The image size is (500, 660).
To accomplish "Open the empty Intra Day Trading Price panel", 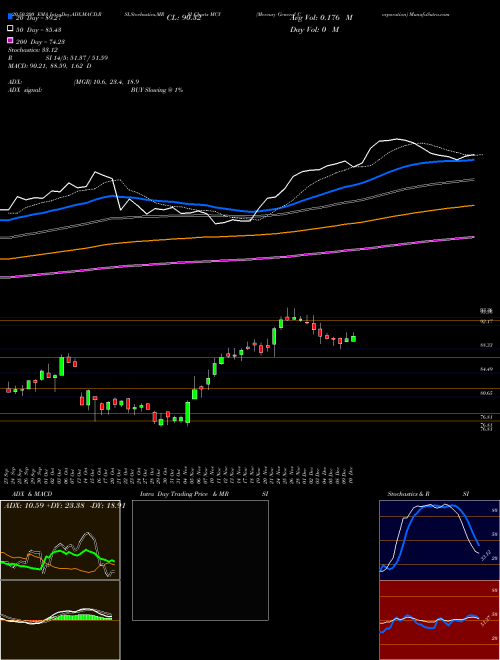I will (200, 560).
